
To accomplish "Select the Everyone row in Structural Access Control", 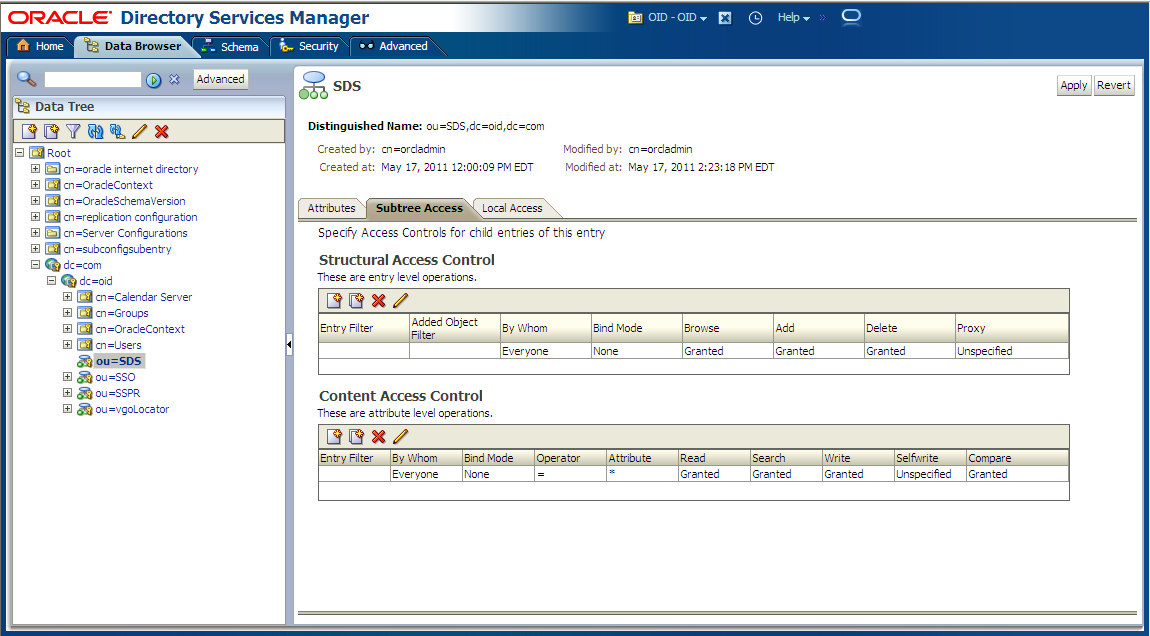I will tap(693, 351).
